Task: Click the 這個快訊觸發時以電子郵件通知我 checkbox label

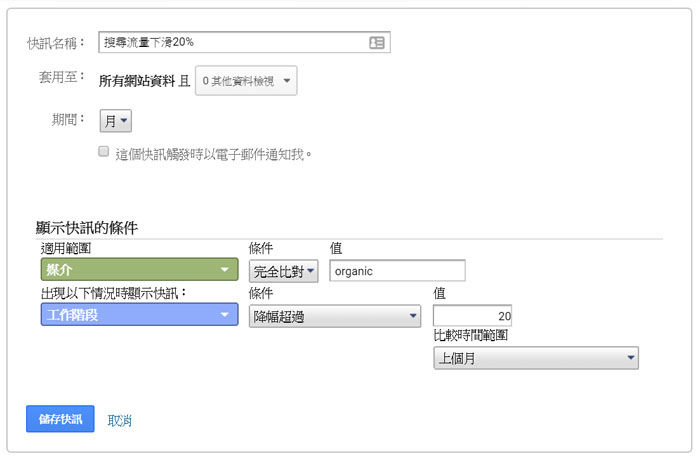Action: [x=214, y=154]
